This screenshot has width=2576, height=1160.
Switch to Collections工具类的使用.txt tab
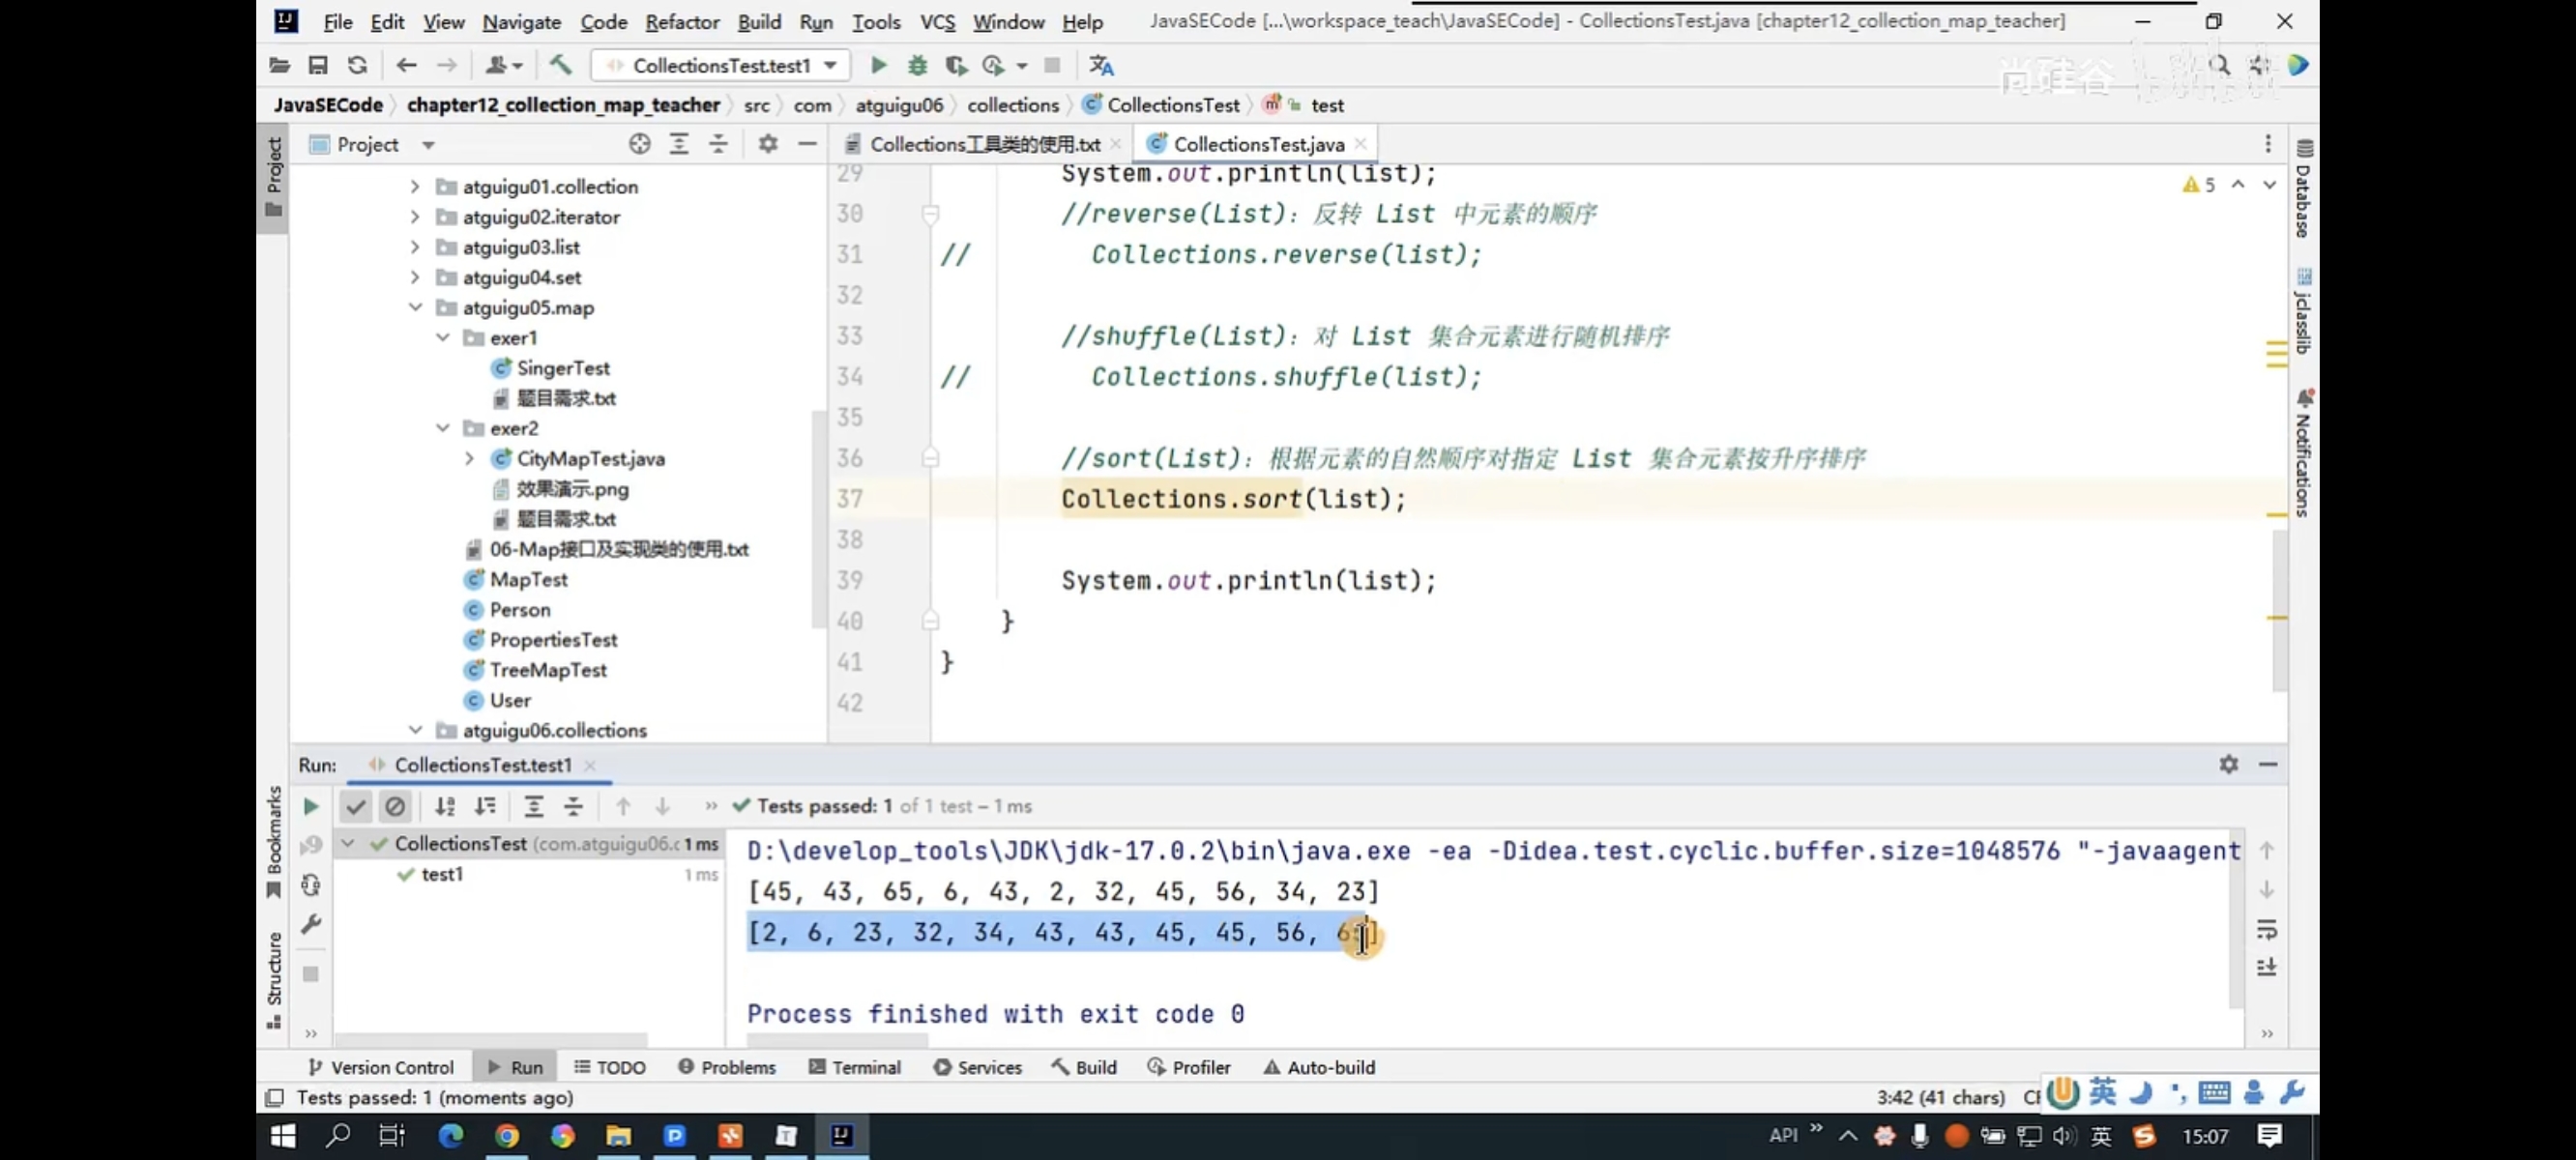point(983,144)
